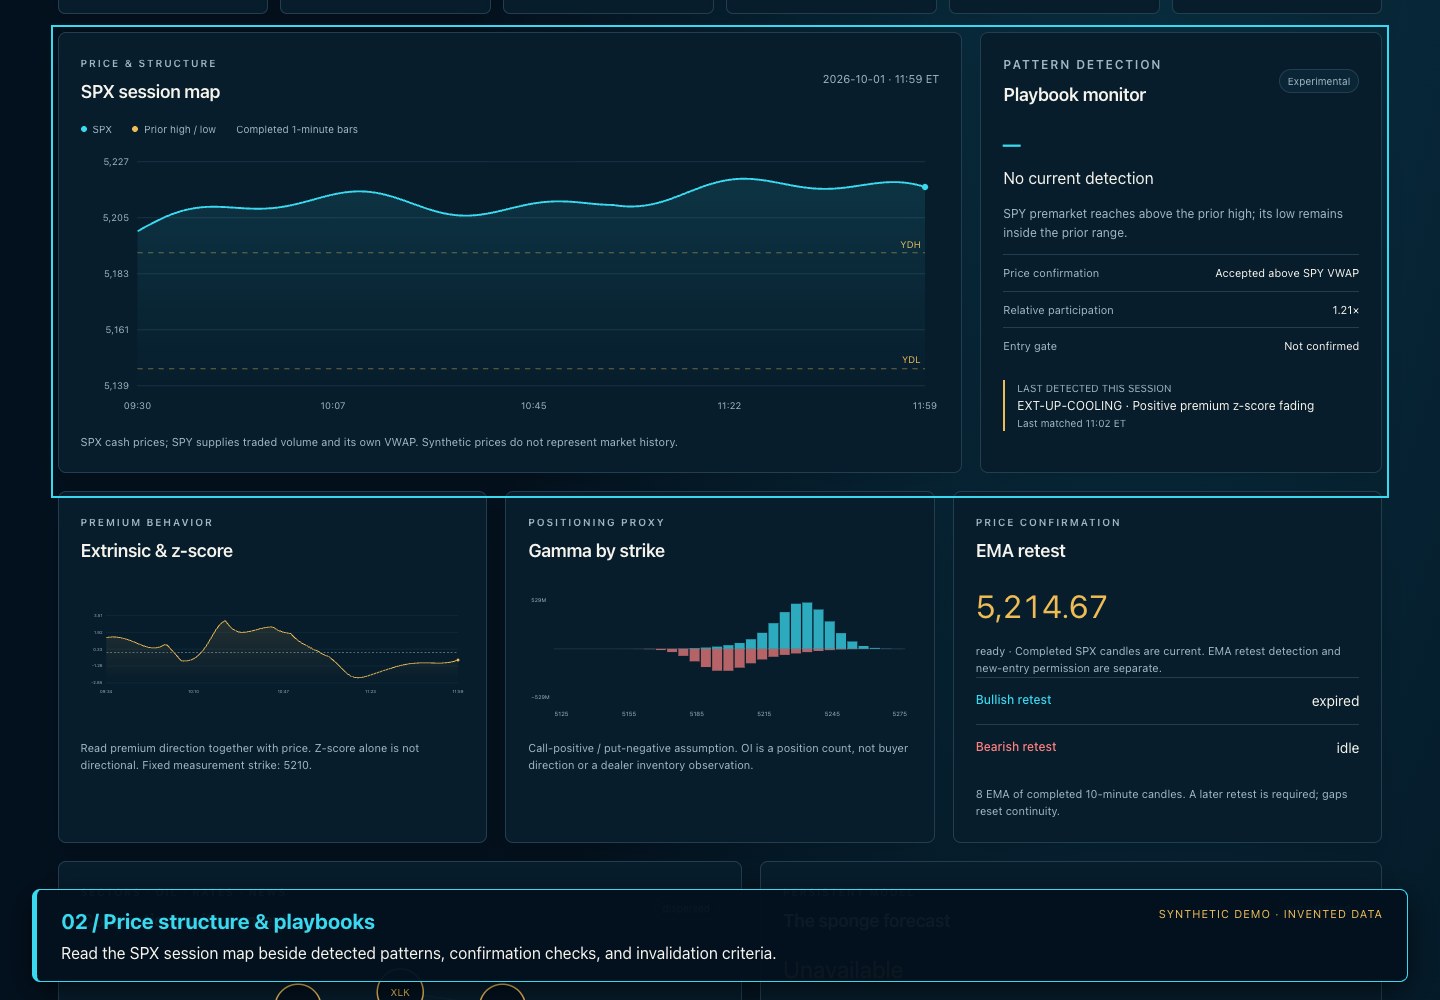
Task: Click the 2026-10-01 11:59 ET timestamp
Action: pos(880,79)
